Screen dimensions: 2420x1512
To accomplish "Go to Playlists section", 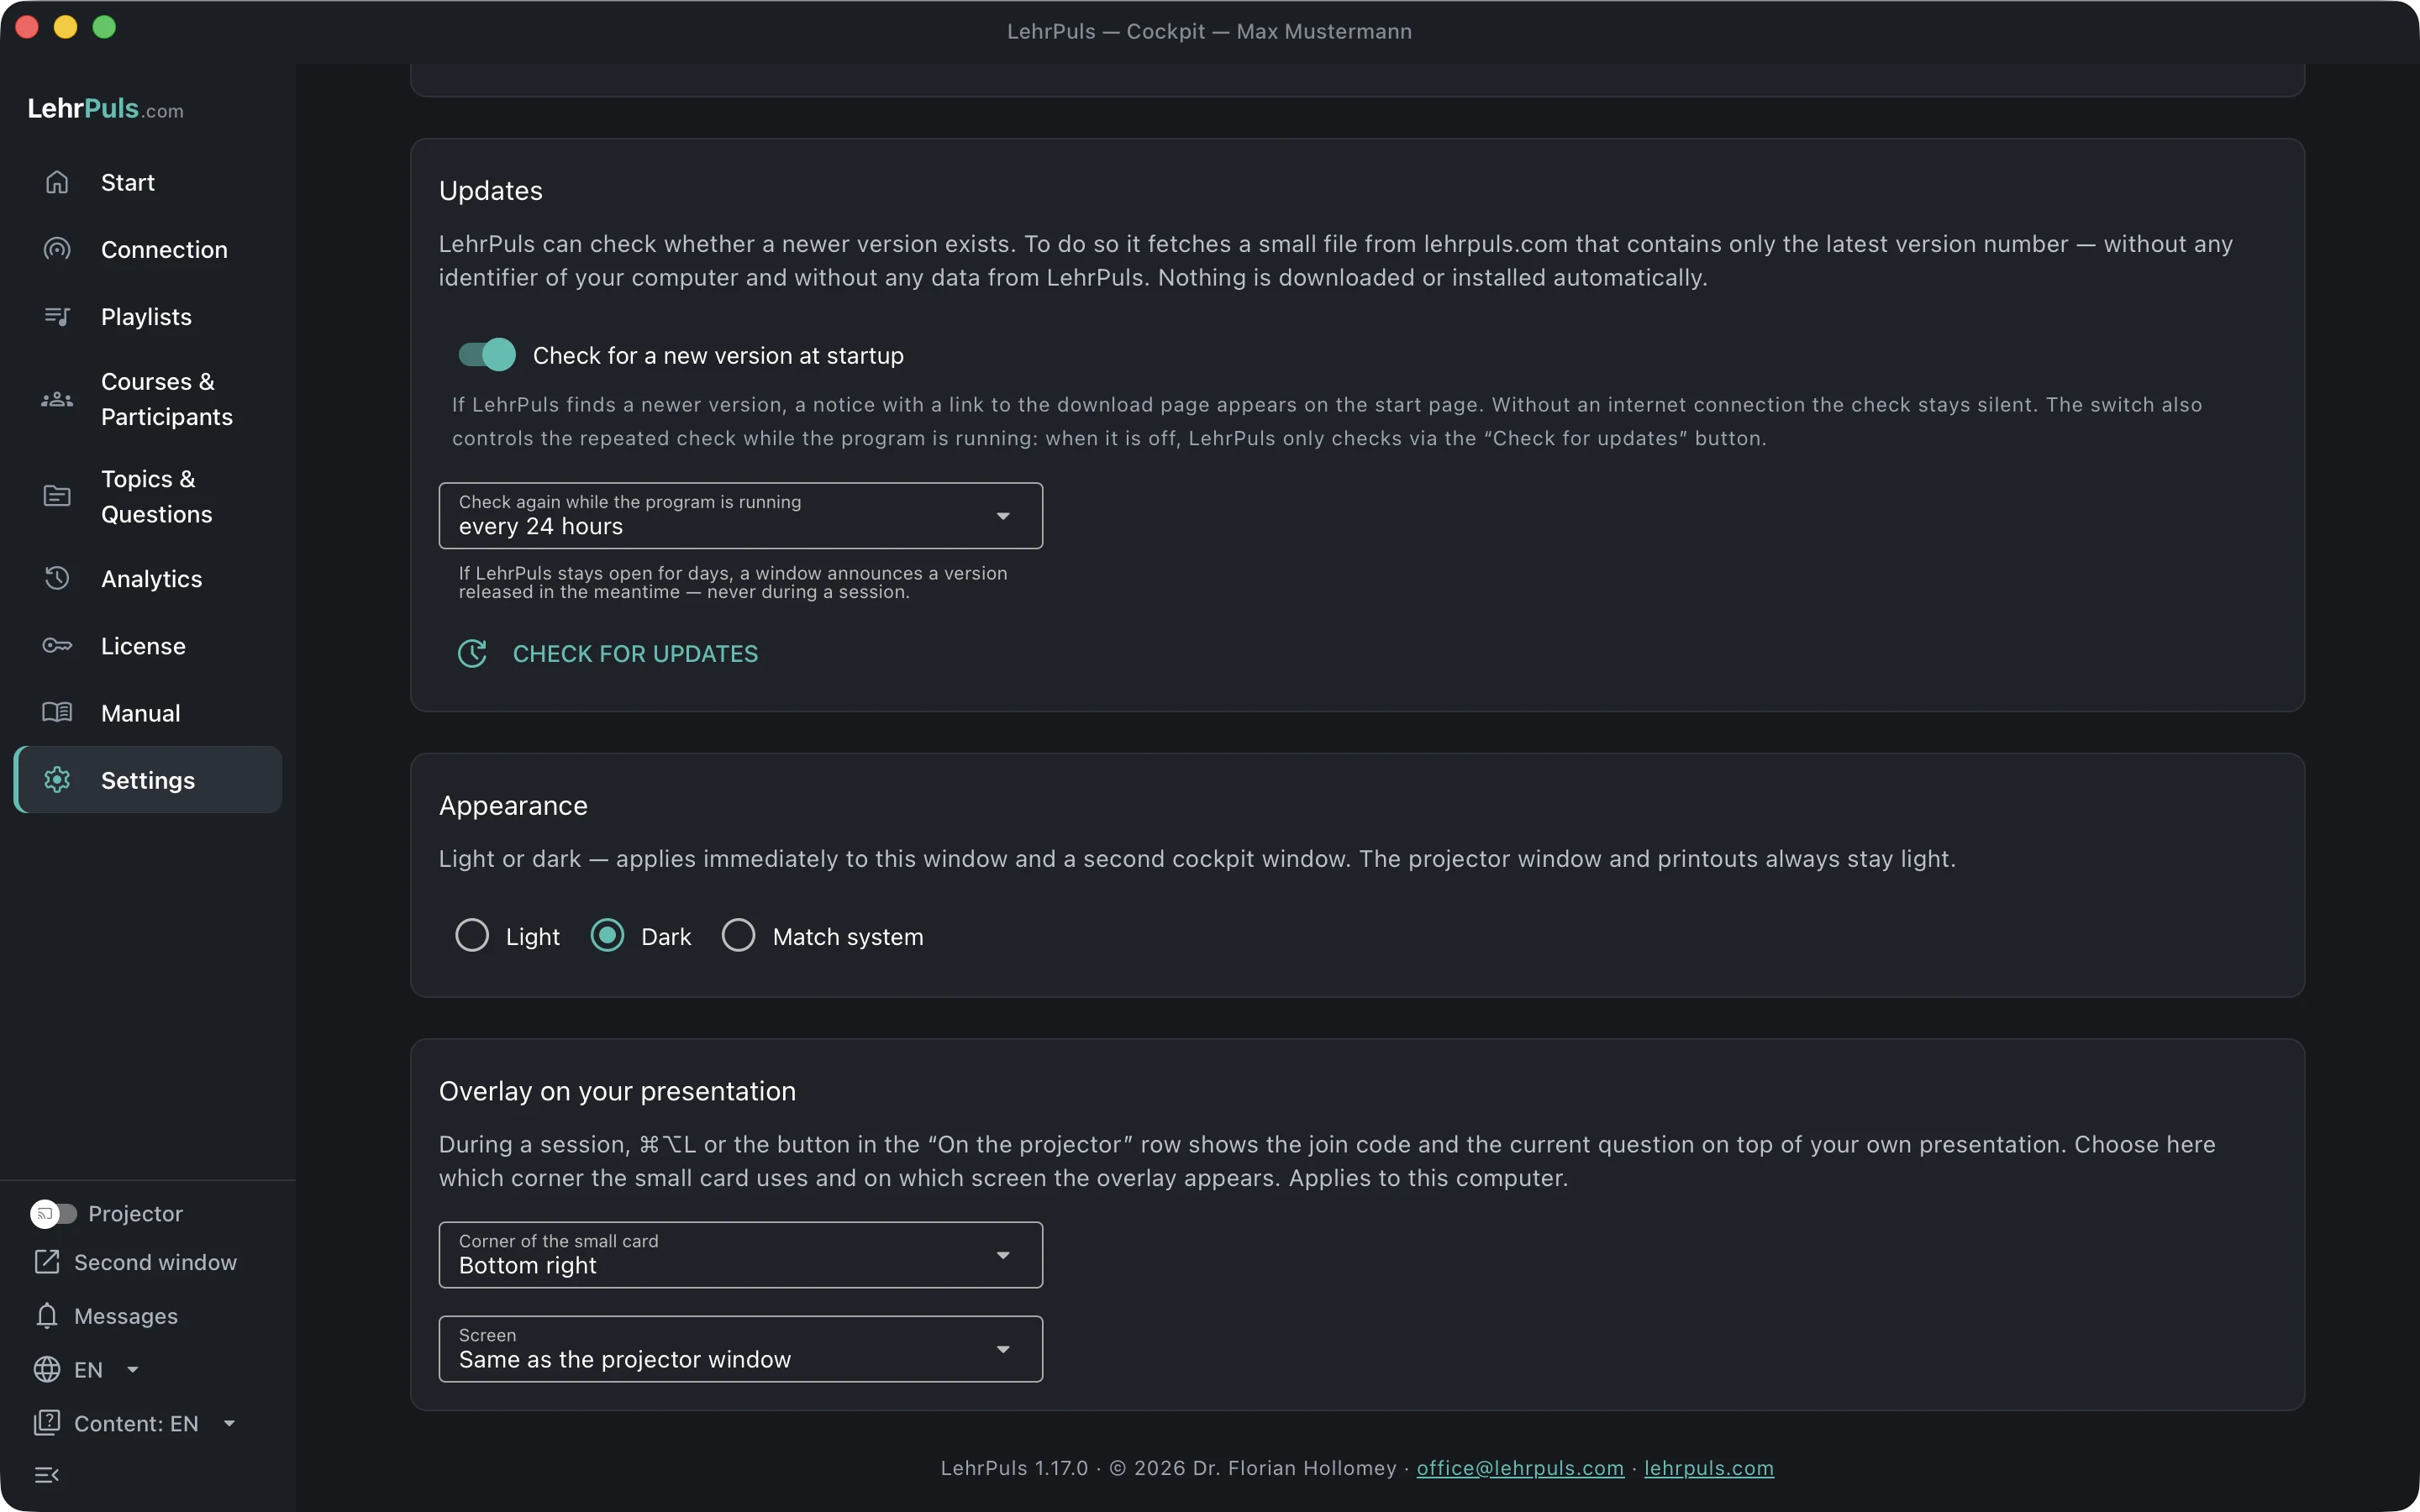I will point(148,316).
